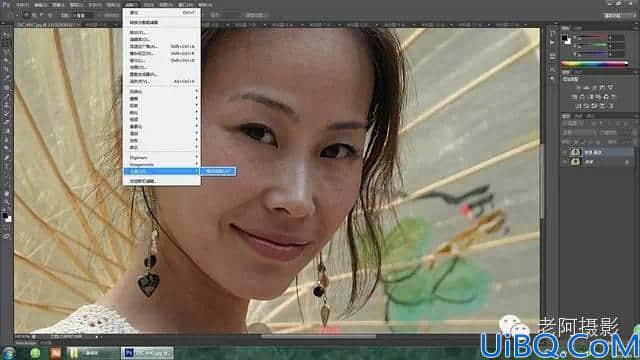Select the Path Selection tool
This screenshot has height=360, width=640.
tap(6, 175)
